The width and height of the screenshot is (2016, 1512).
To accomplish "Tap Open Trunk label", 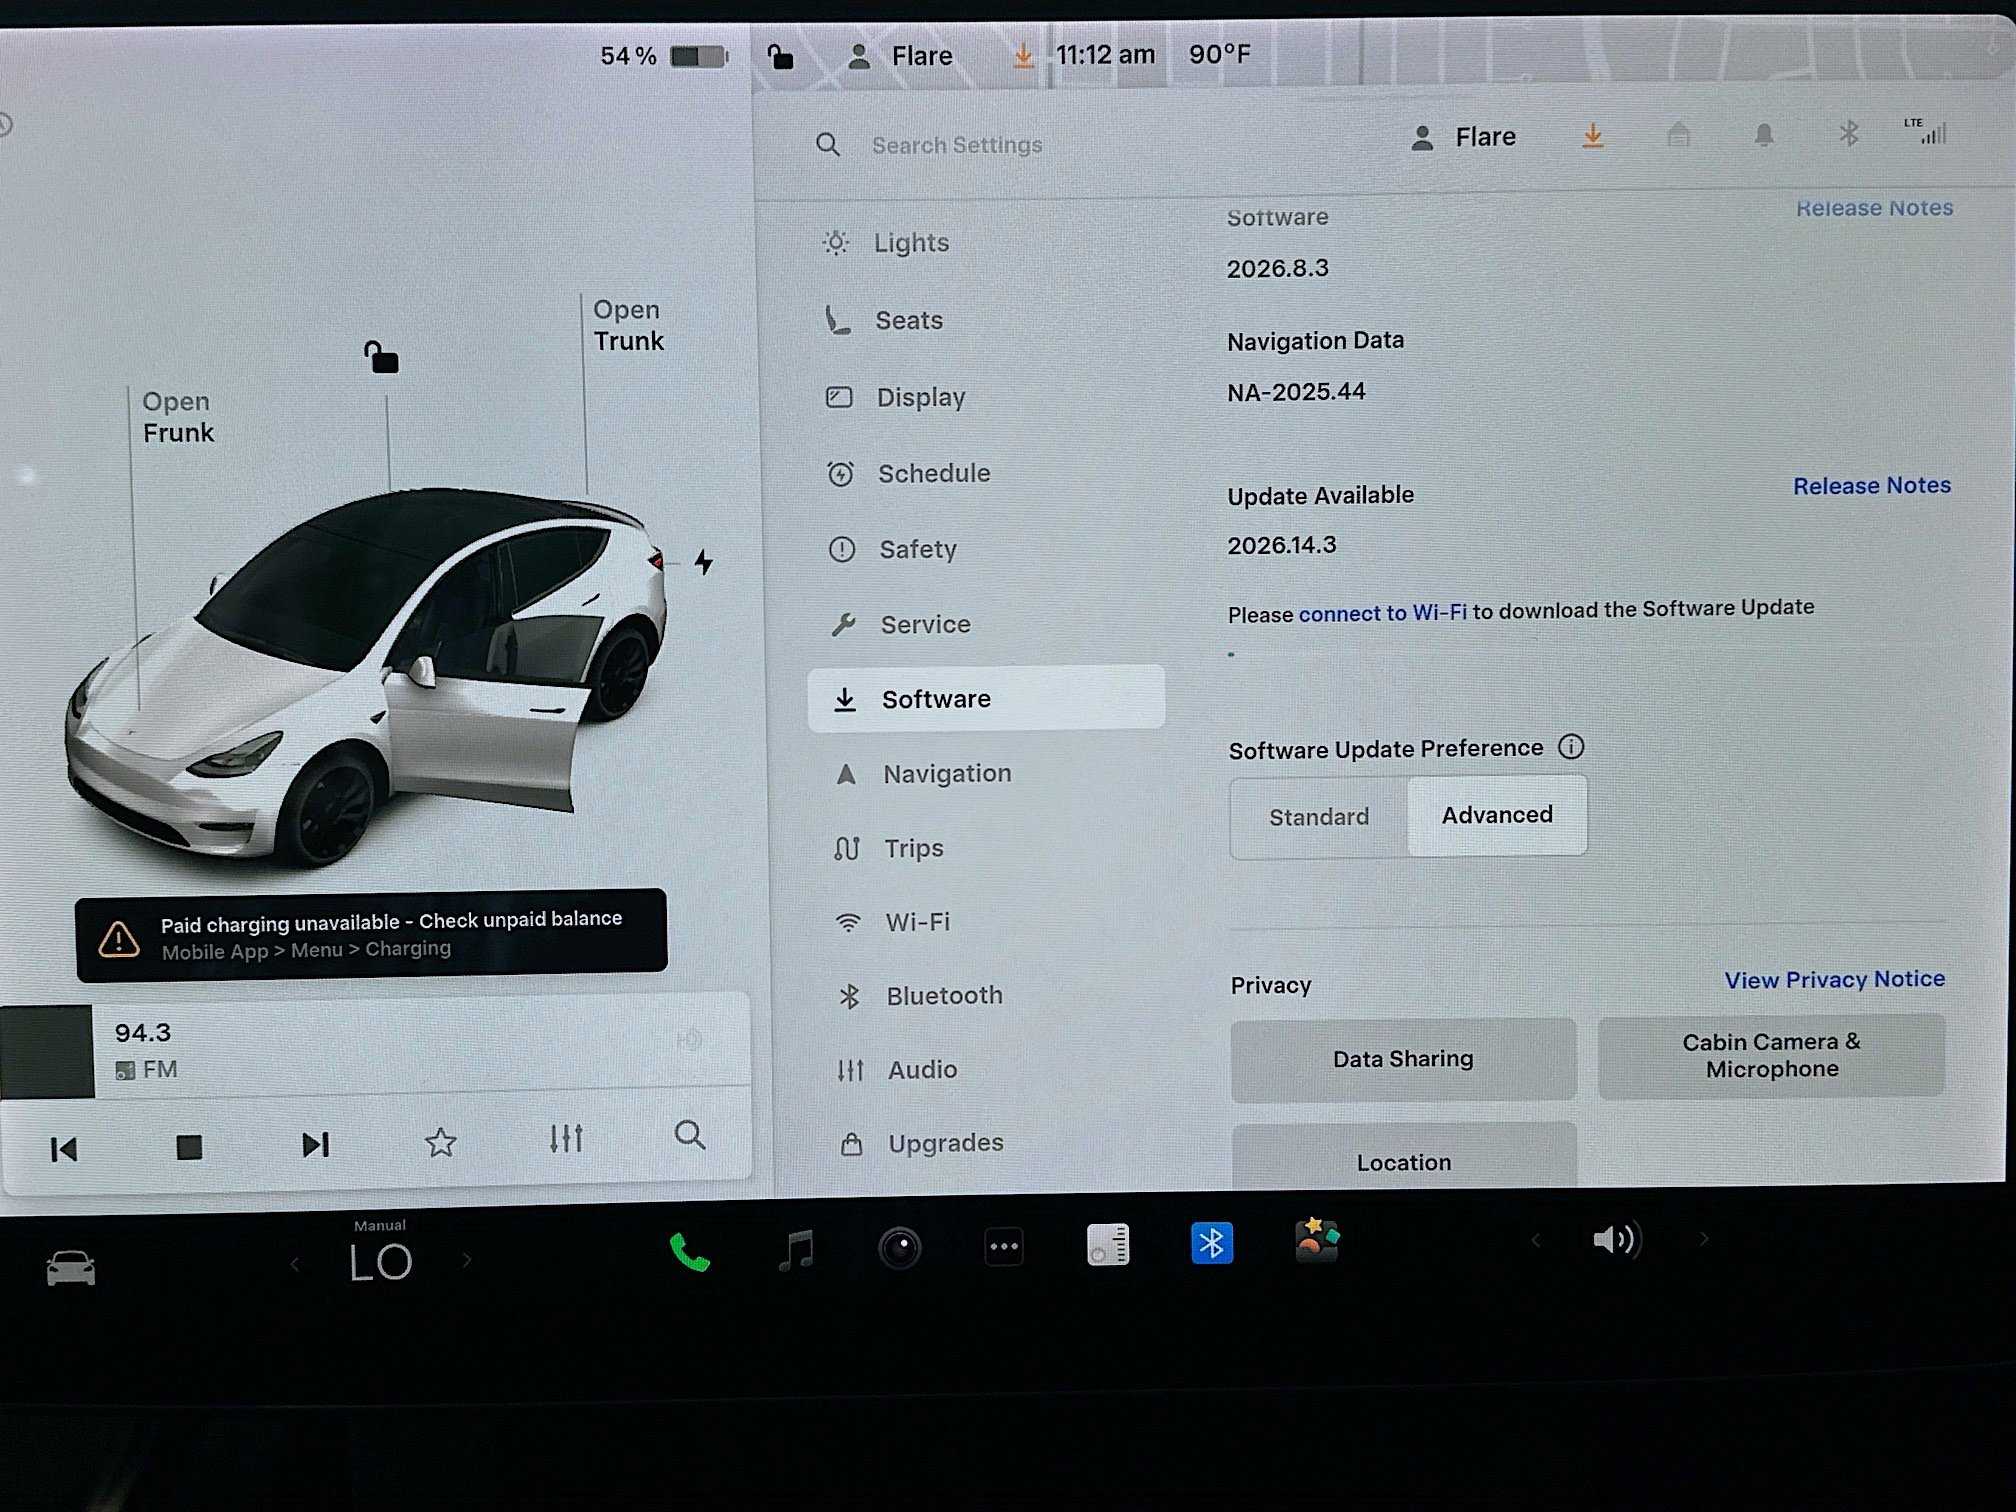I will [x=628, y=325].
